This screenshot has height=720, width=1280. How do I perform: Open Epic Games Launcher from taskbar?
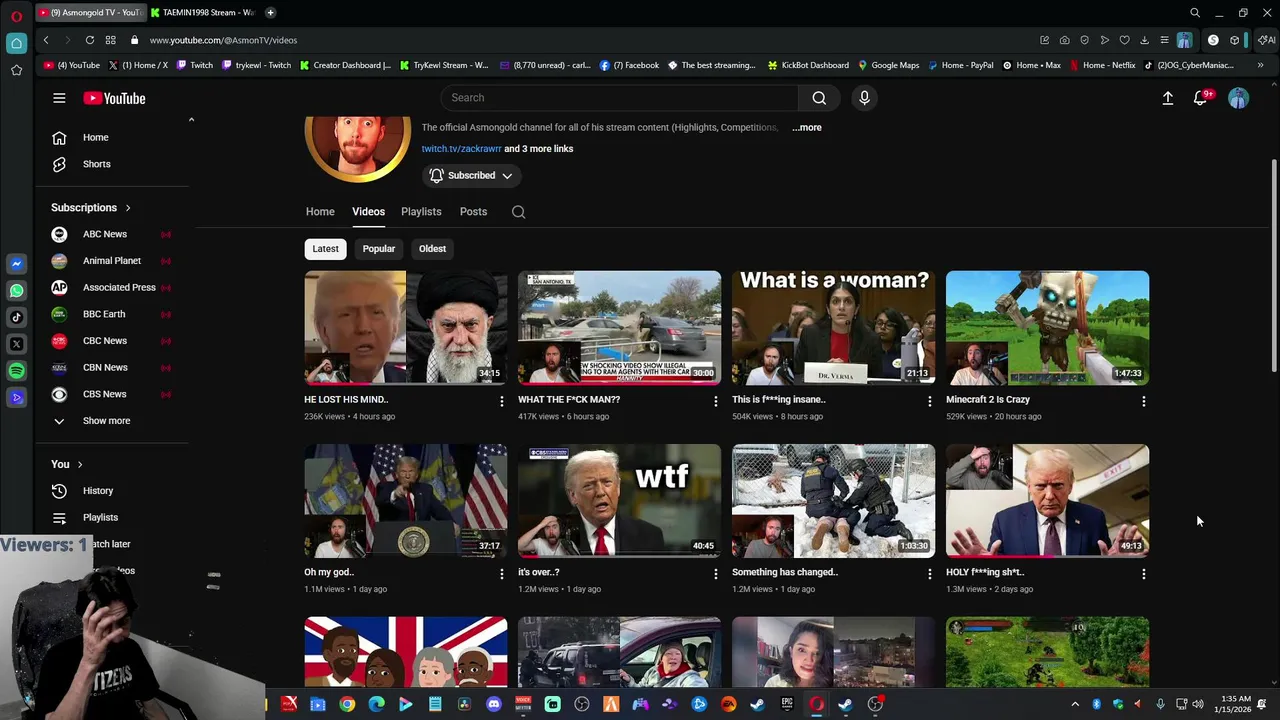[787, 704]
